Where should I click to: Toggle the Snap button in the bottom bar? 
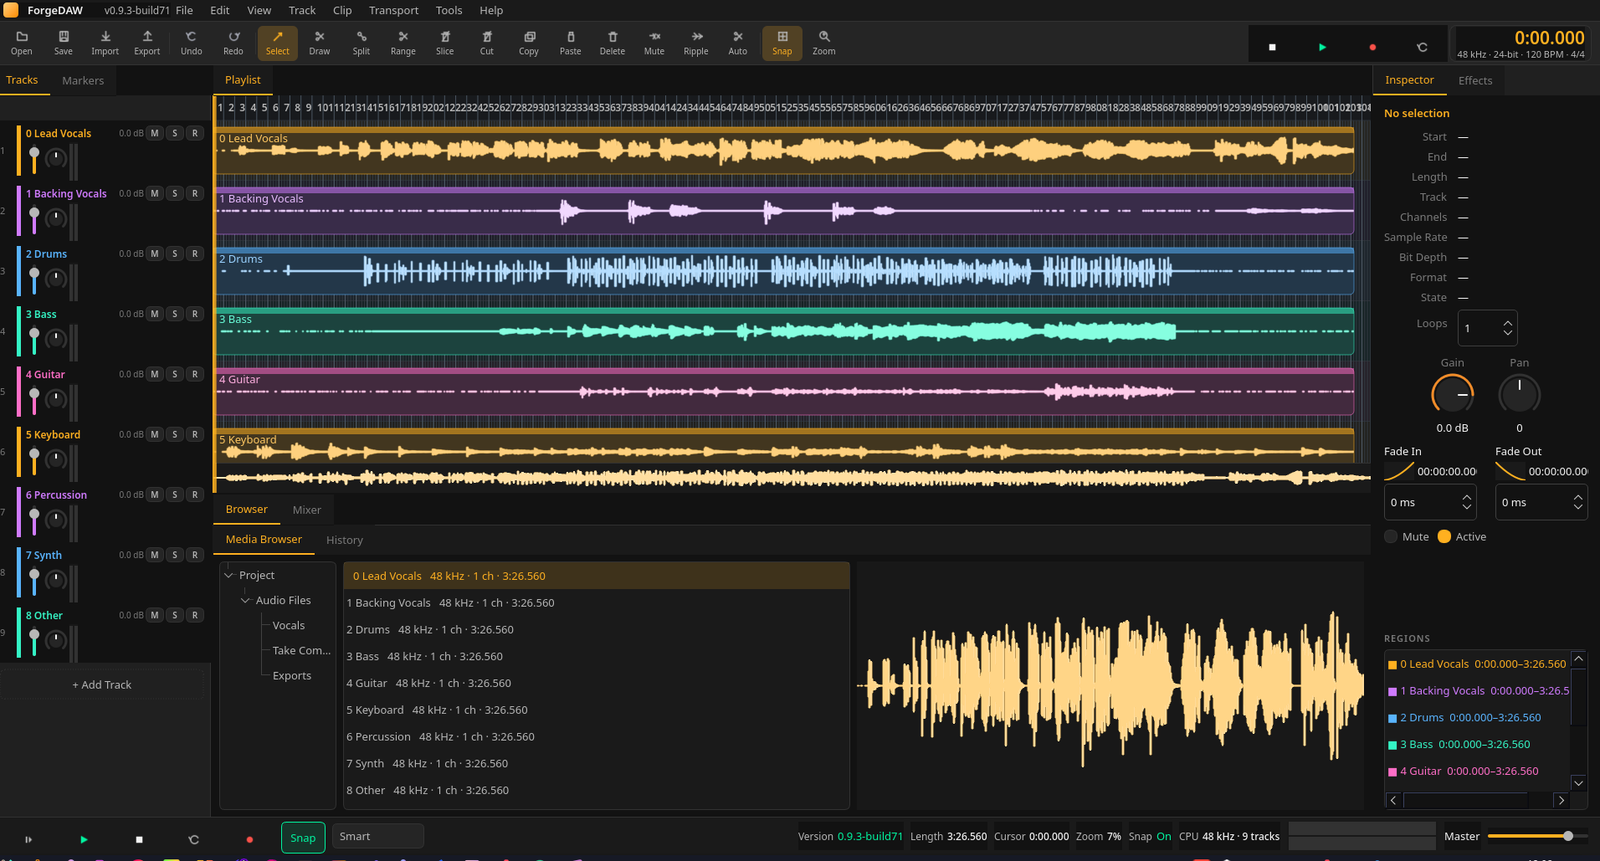[x=303, y=838]
